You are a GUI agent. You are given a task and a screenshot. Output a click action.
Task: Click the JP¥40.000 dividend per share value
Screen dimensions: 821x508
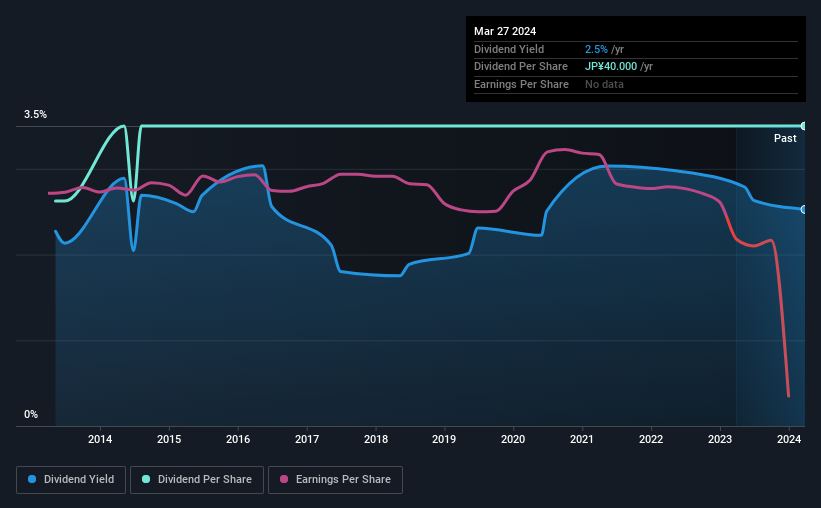[611, 67]
